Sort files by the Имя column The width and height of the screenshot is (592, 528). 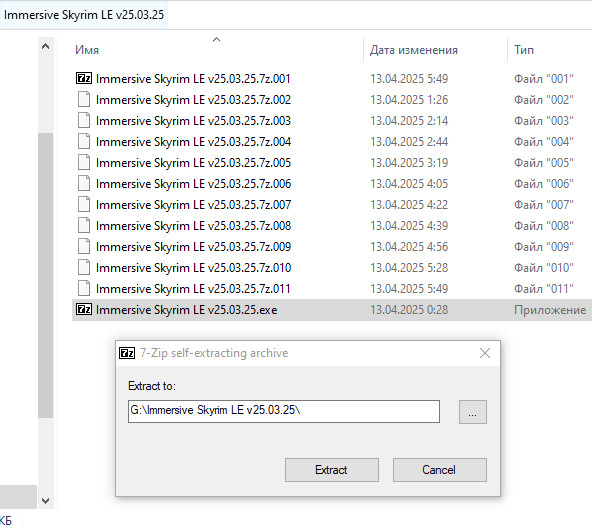point(87,50)
